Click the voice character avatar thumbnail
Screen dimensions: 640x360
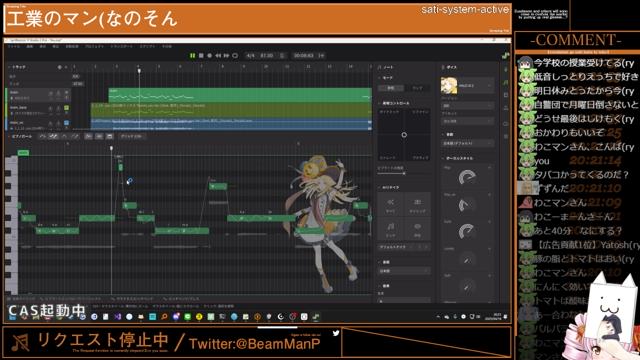pyautogui.click(x=449, y=85)
